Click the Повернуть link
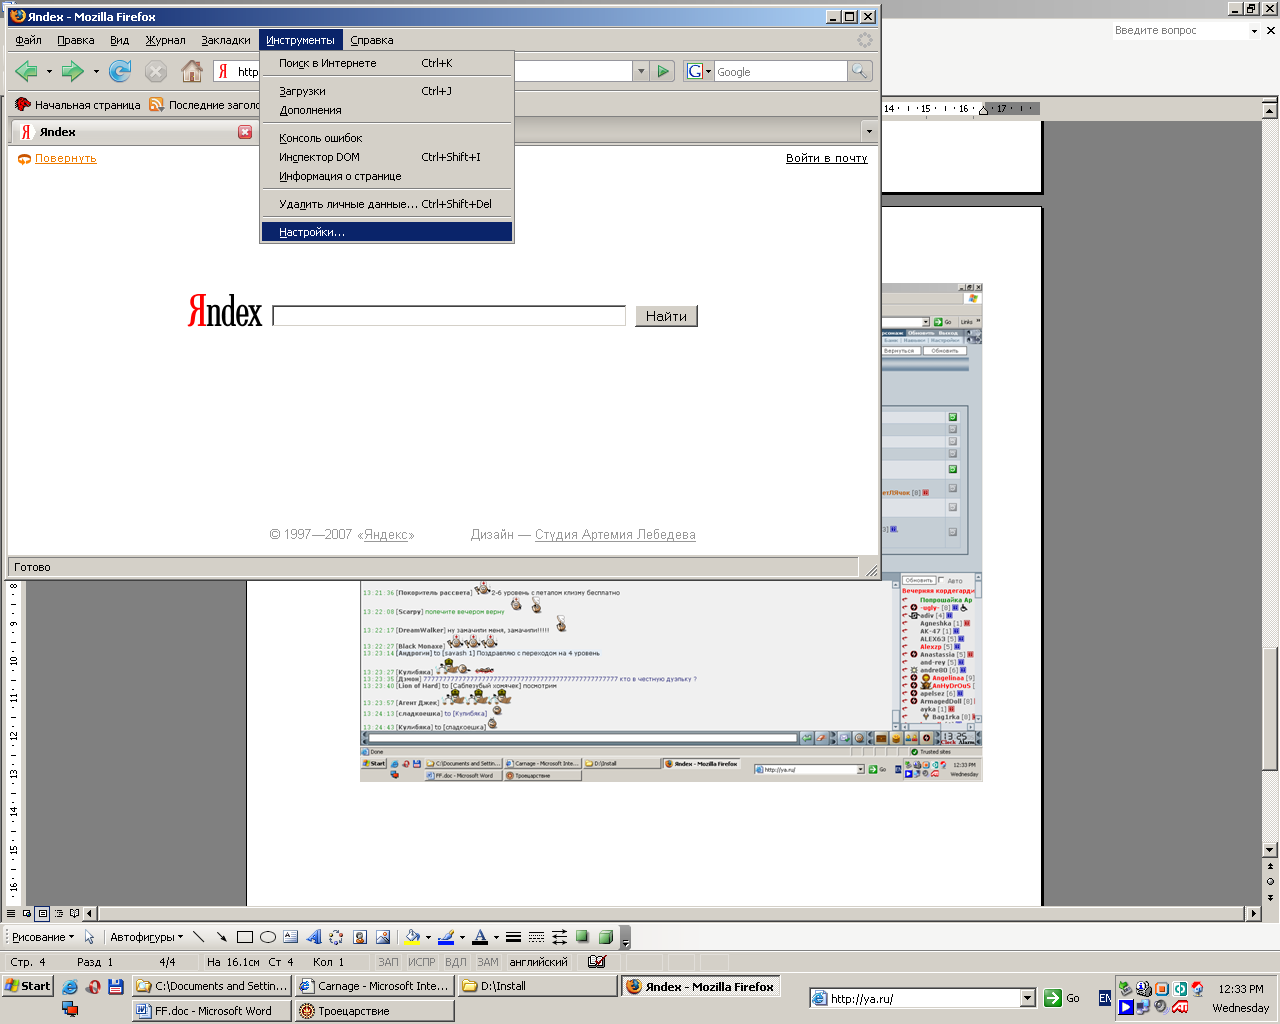This screenshot has height=1024, width=1280. pos(66,158)
